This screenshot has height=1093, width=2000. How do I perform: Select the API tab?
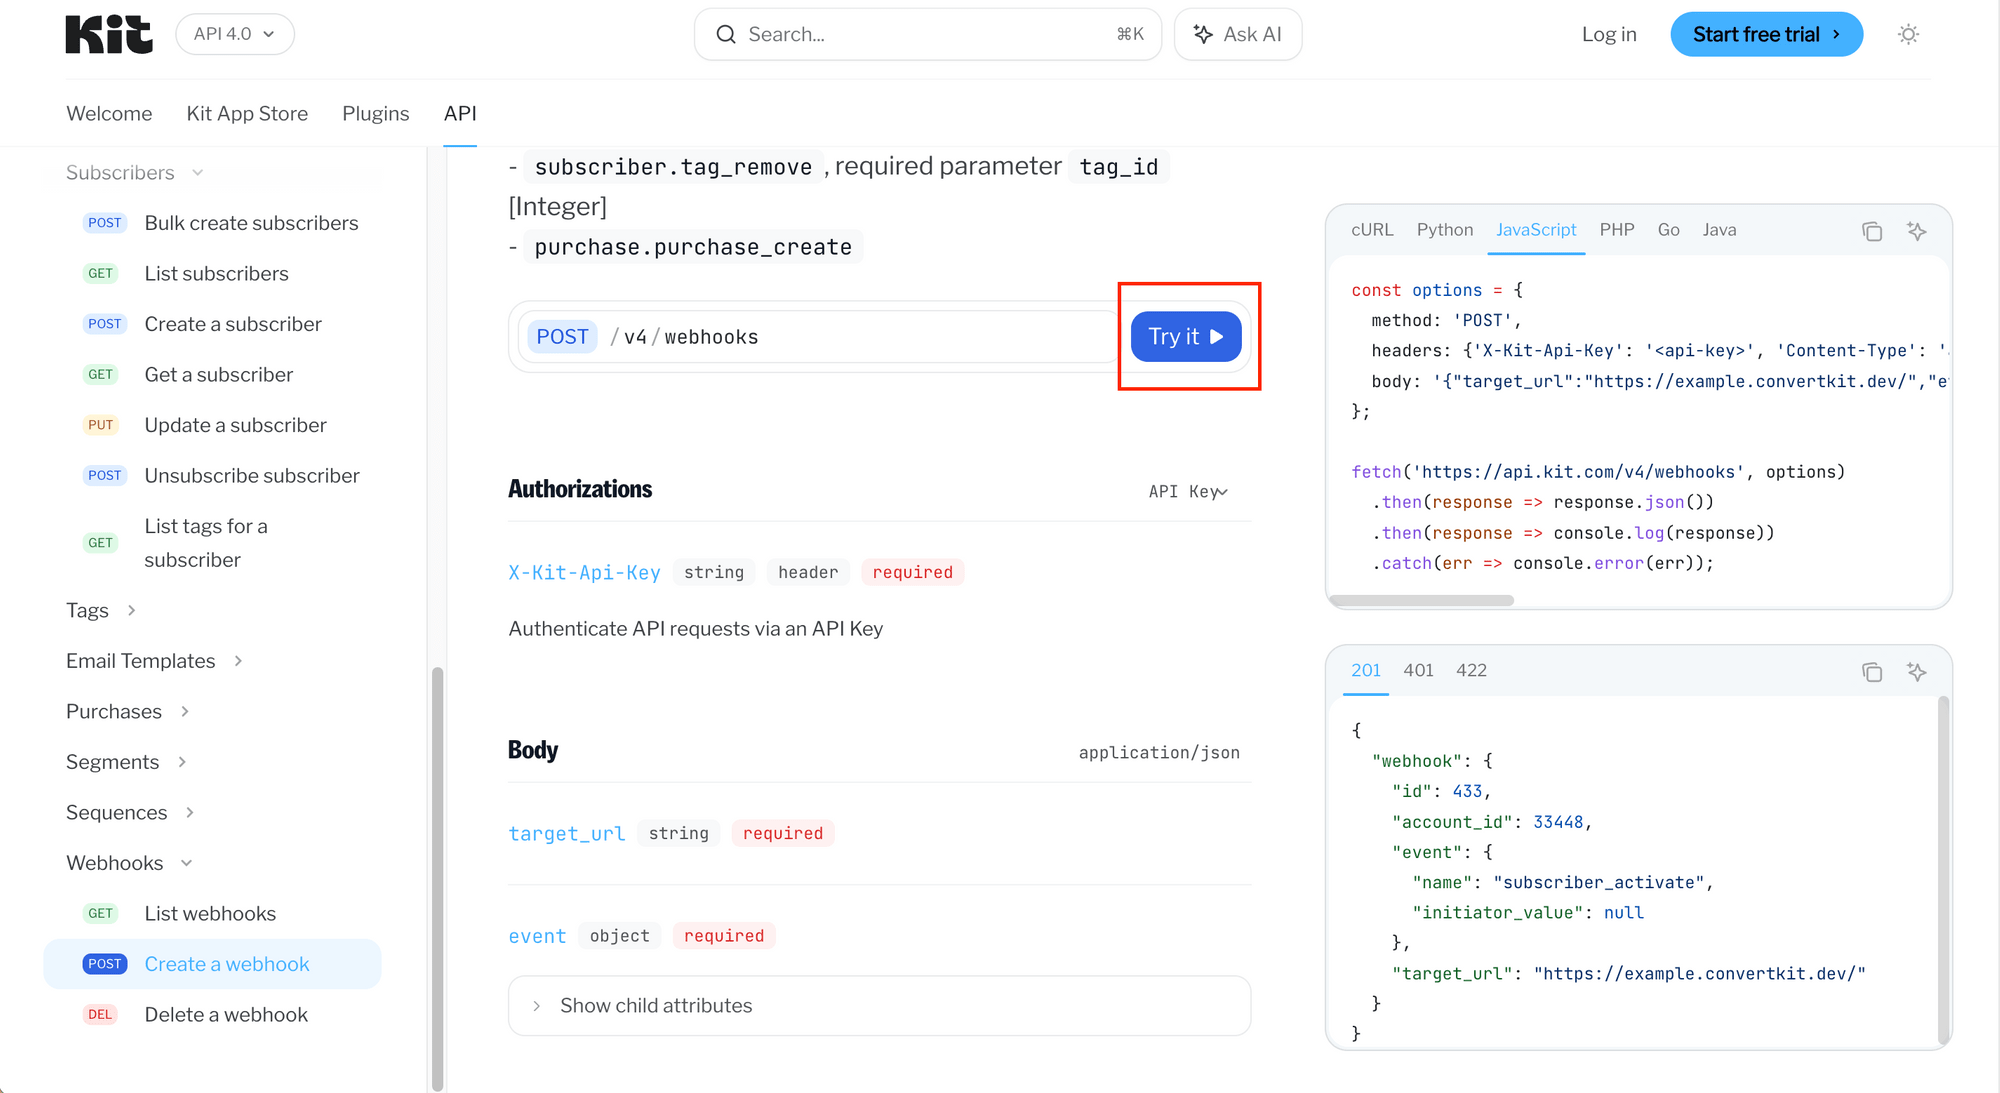coord(460,113)
